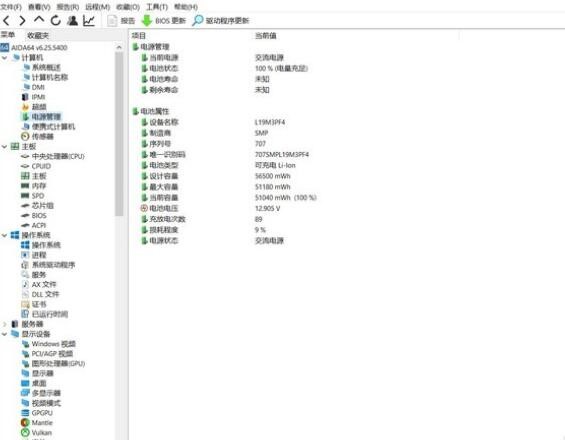Click the 当前值 column header
The image size is (565, 440).
(x=266, y=35)
